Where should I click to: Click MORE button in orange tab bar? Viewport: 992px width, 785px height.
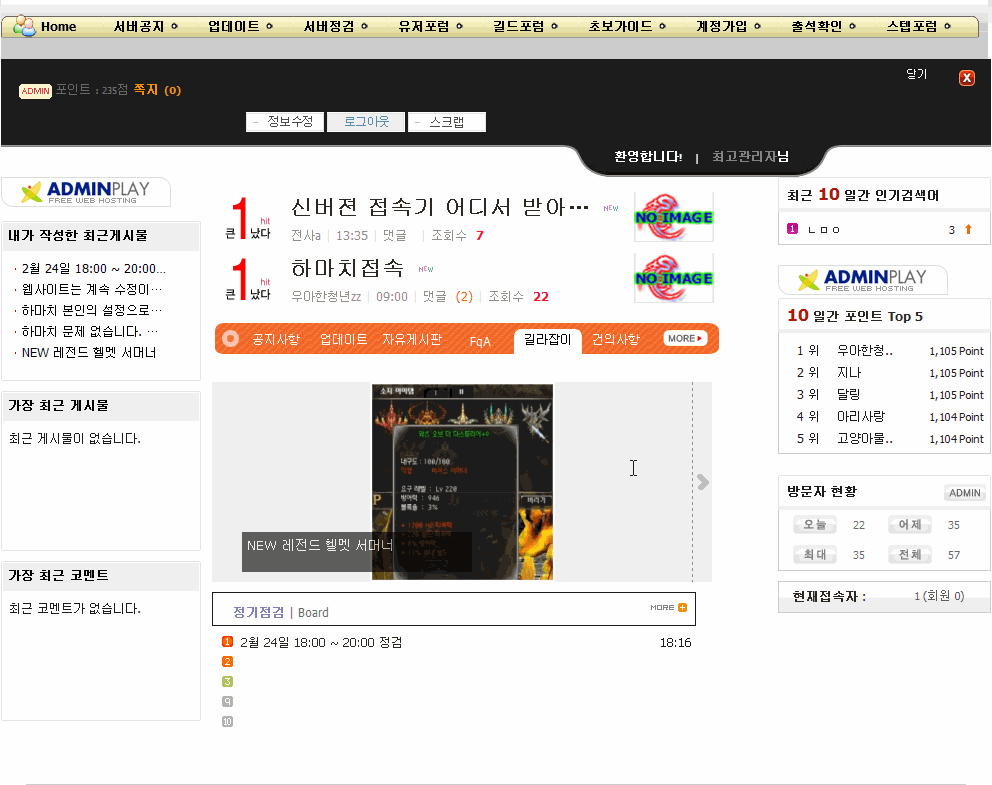(x=685, y=338)
